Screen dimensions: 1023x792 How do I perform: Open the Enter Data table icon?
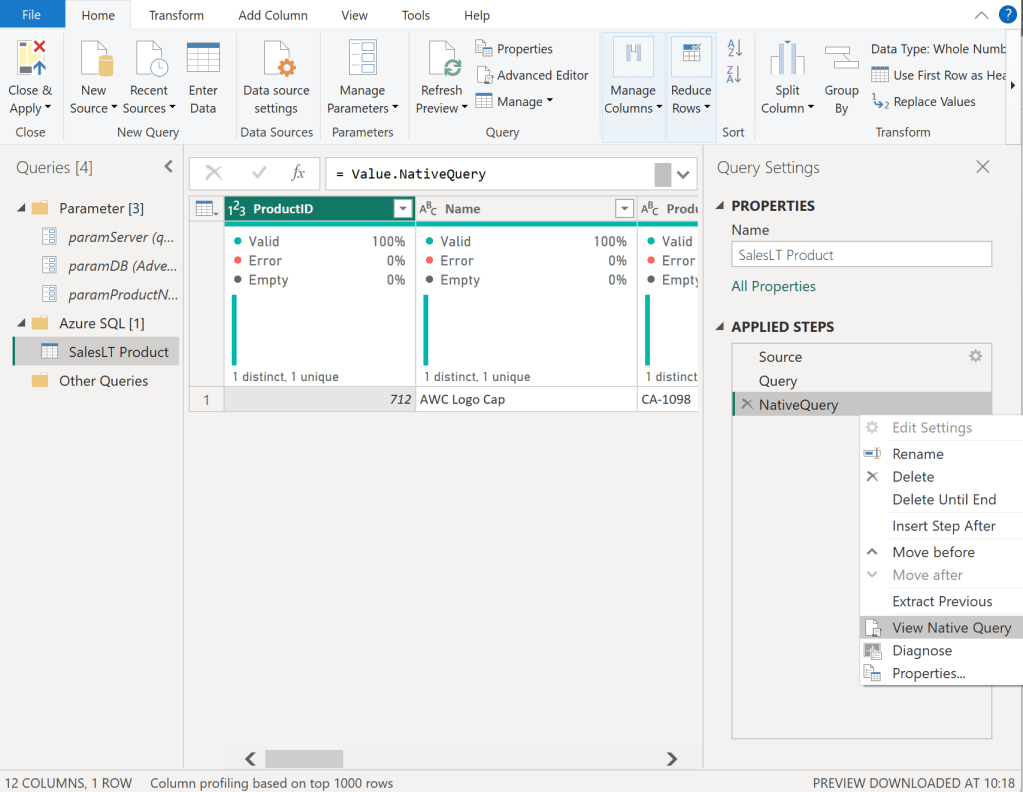click(x=203, y=59)
